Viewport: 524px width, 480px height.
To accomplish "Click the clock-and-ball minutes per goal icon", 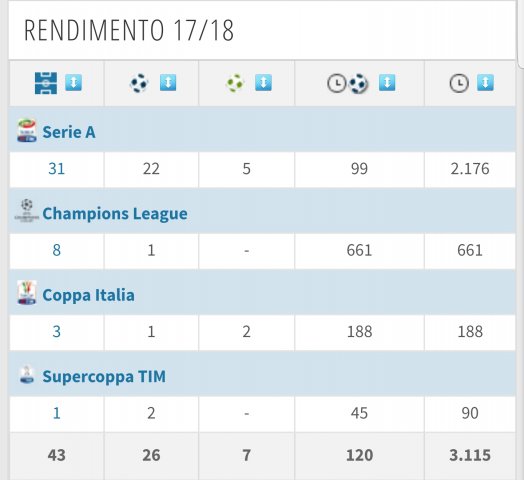I will [348, 84].
